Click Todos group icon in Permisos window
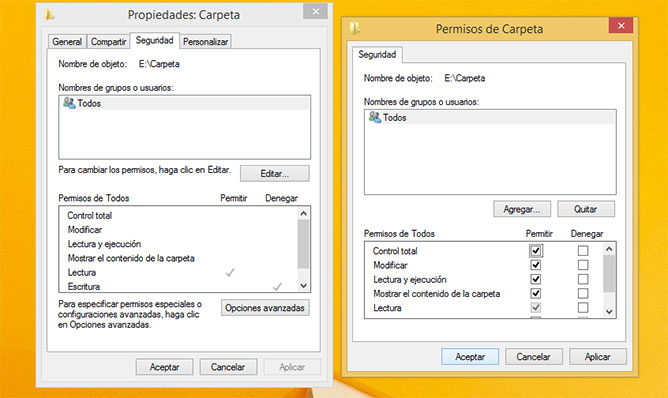Screen dimensions: 668x398 [374, 117]
